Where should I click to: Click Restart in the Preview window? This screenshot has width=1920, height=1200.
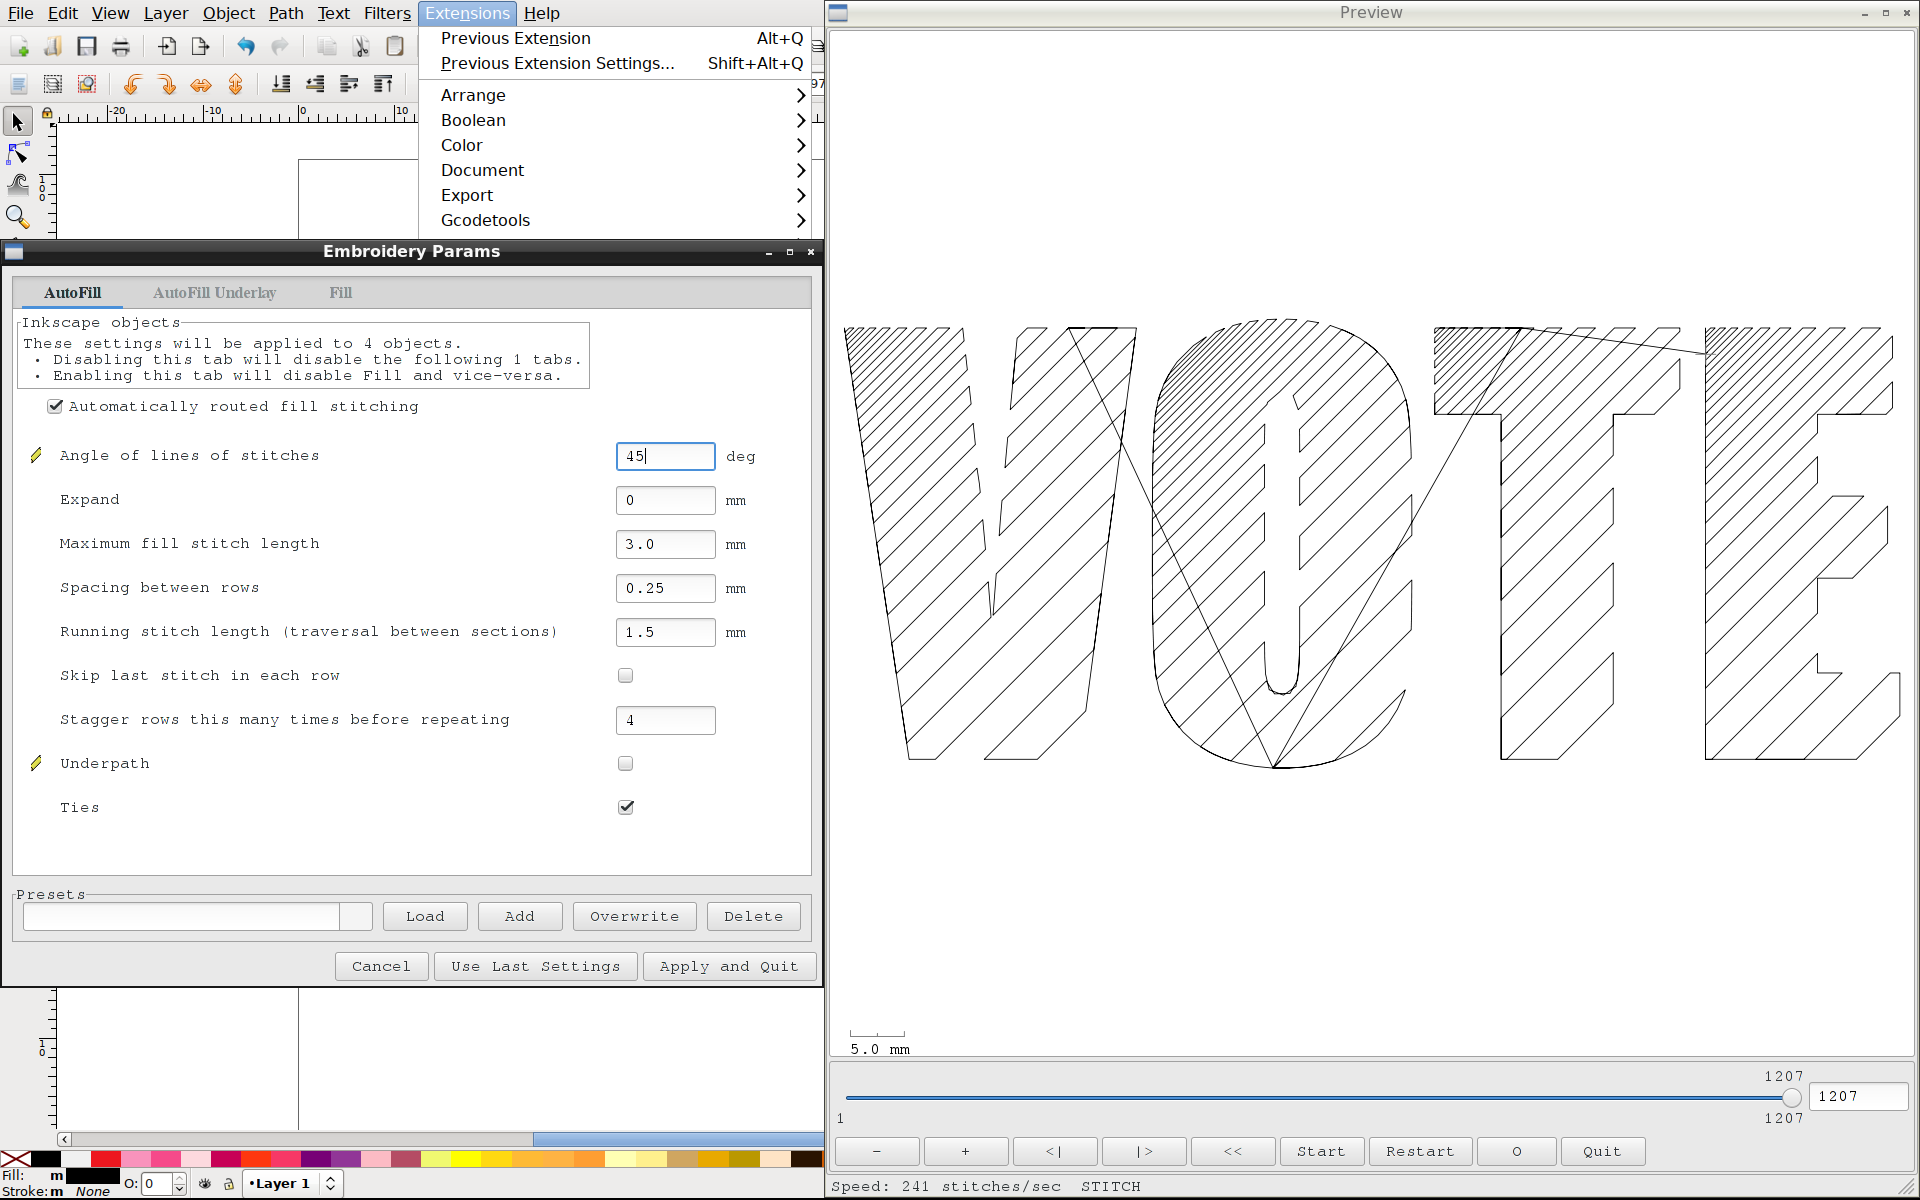[x=1420, y=1151]
